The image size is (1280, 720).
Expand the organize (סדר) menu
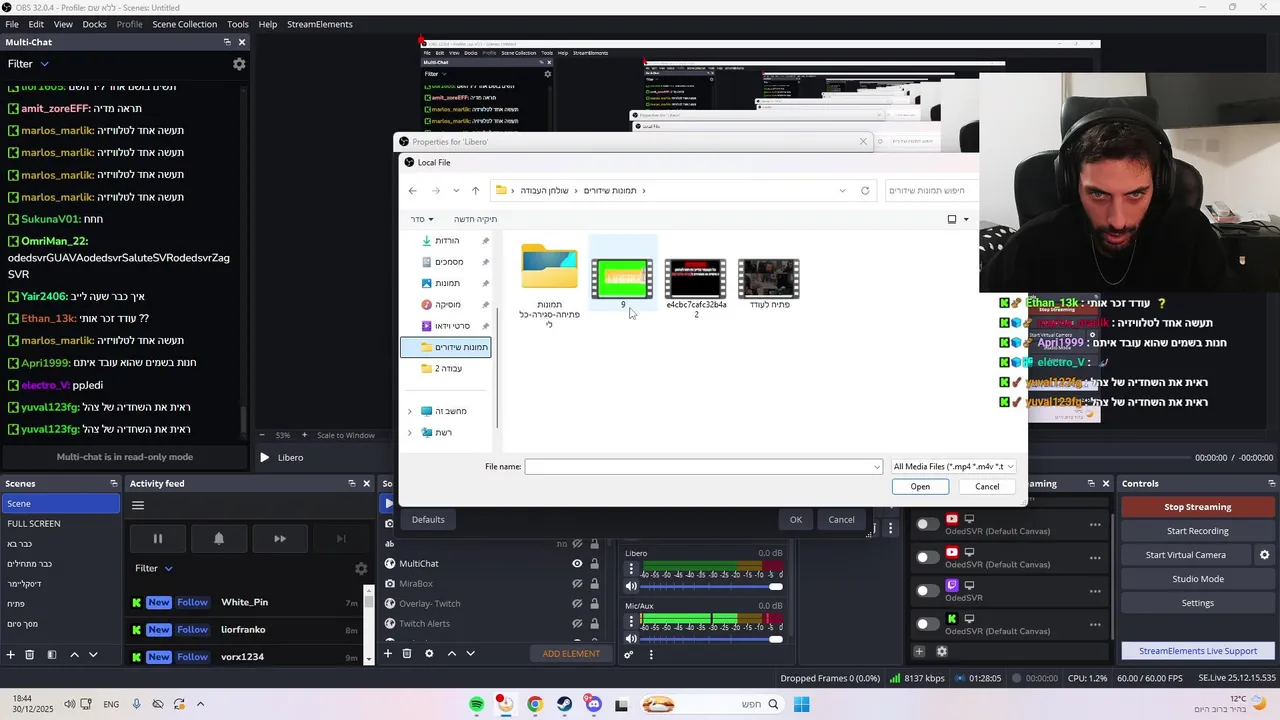point(422,219)
